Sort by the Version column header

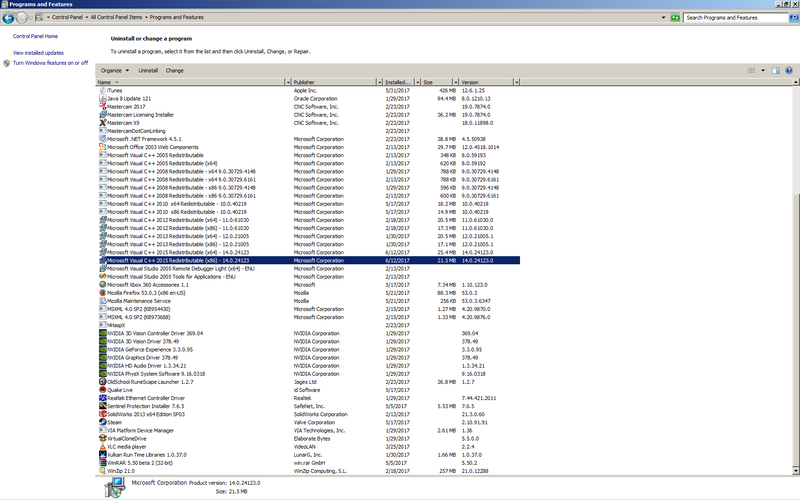point(486,82)
